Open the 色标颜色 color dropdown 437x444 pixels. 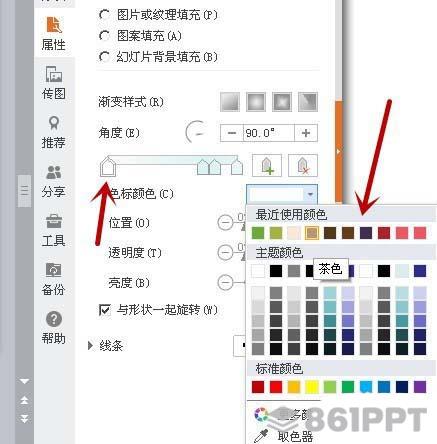(x=282, y=194)
